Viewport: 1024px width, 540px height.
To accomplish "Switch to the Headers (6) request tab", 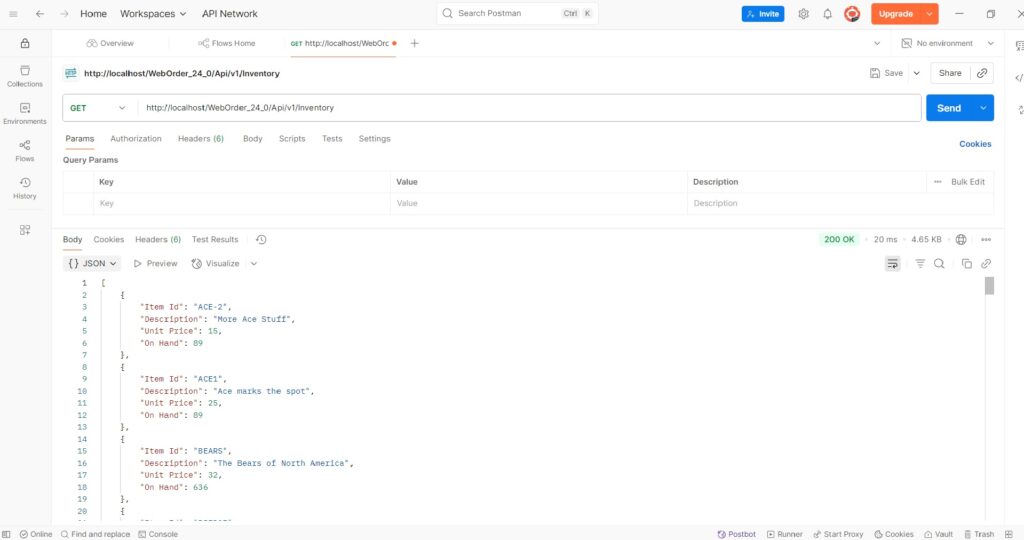I will click(200, 138).
